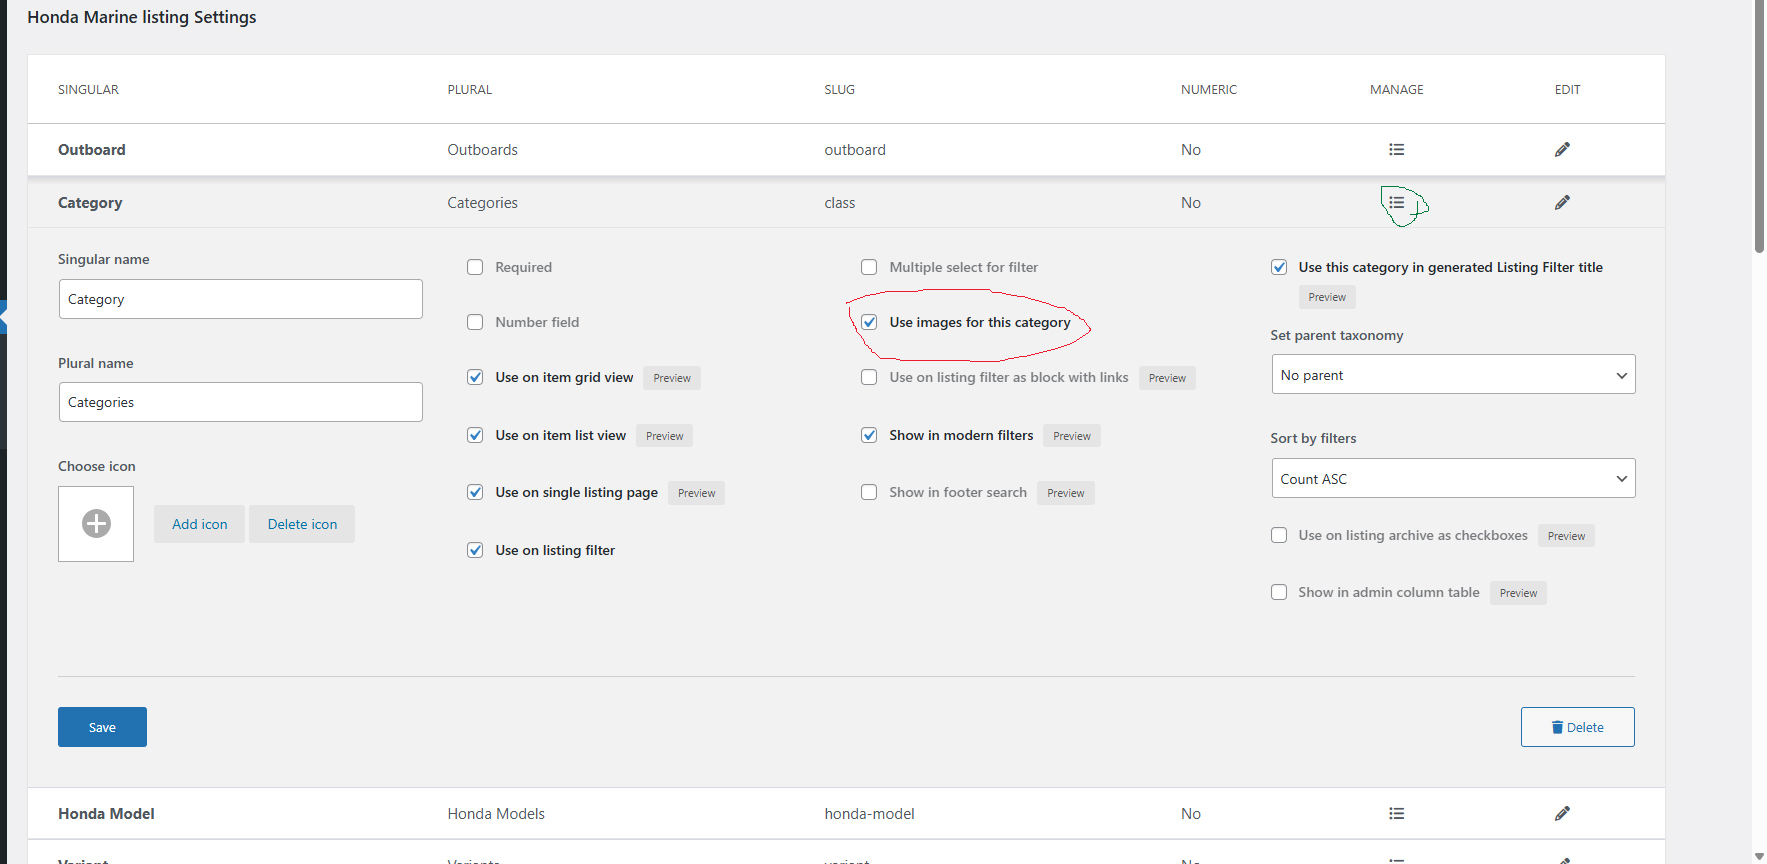Preview listing archive as checkboxes
The image size is (1767, 864).
(x=1566, y=536)
